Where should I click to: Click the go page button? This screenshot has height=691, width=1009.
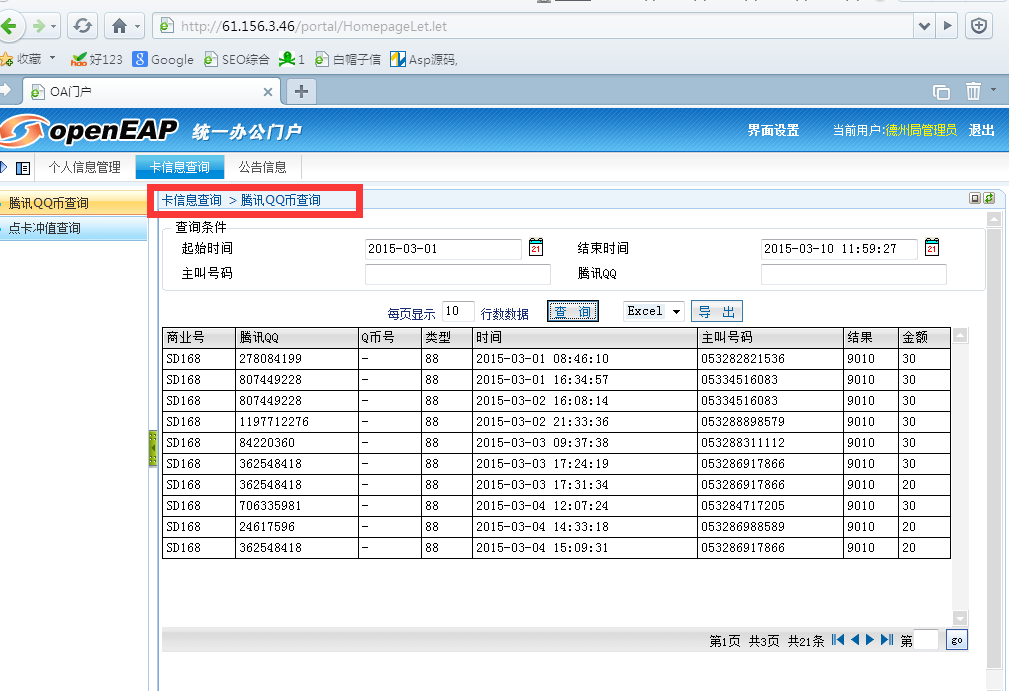(x=957, y=640)
